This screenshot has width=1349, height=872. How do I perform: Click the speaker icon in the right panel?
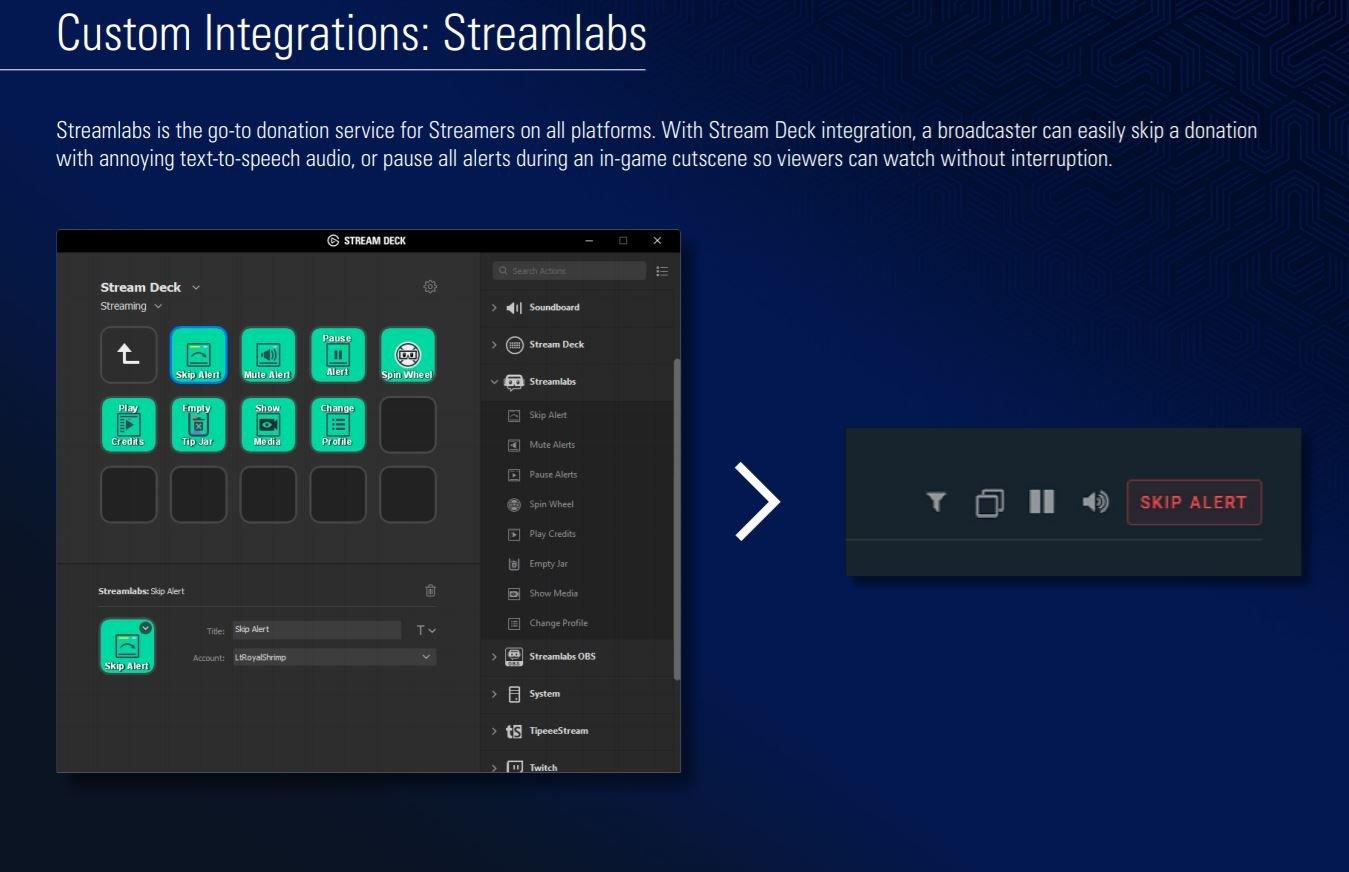(x=1095, y=502)
